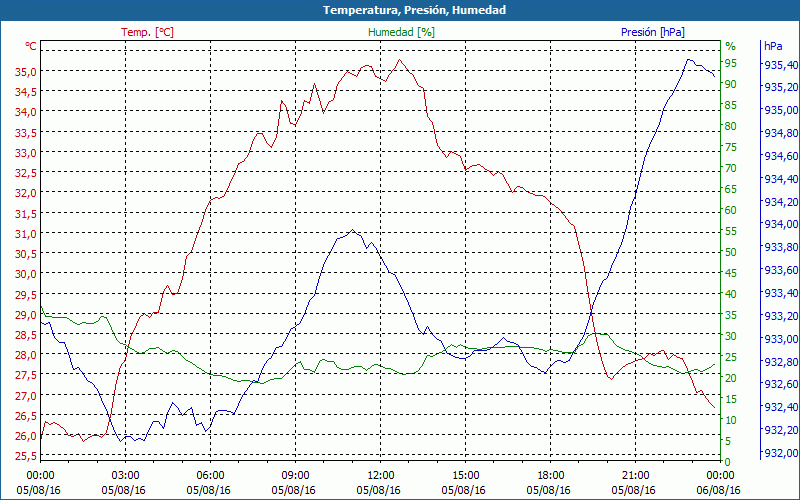Screen dimensions: 800x500
Task: Click the 95 humidity axis value
Action: click(731, 63)
